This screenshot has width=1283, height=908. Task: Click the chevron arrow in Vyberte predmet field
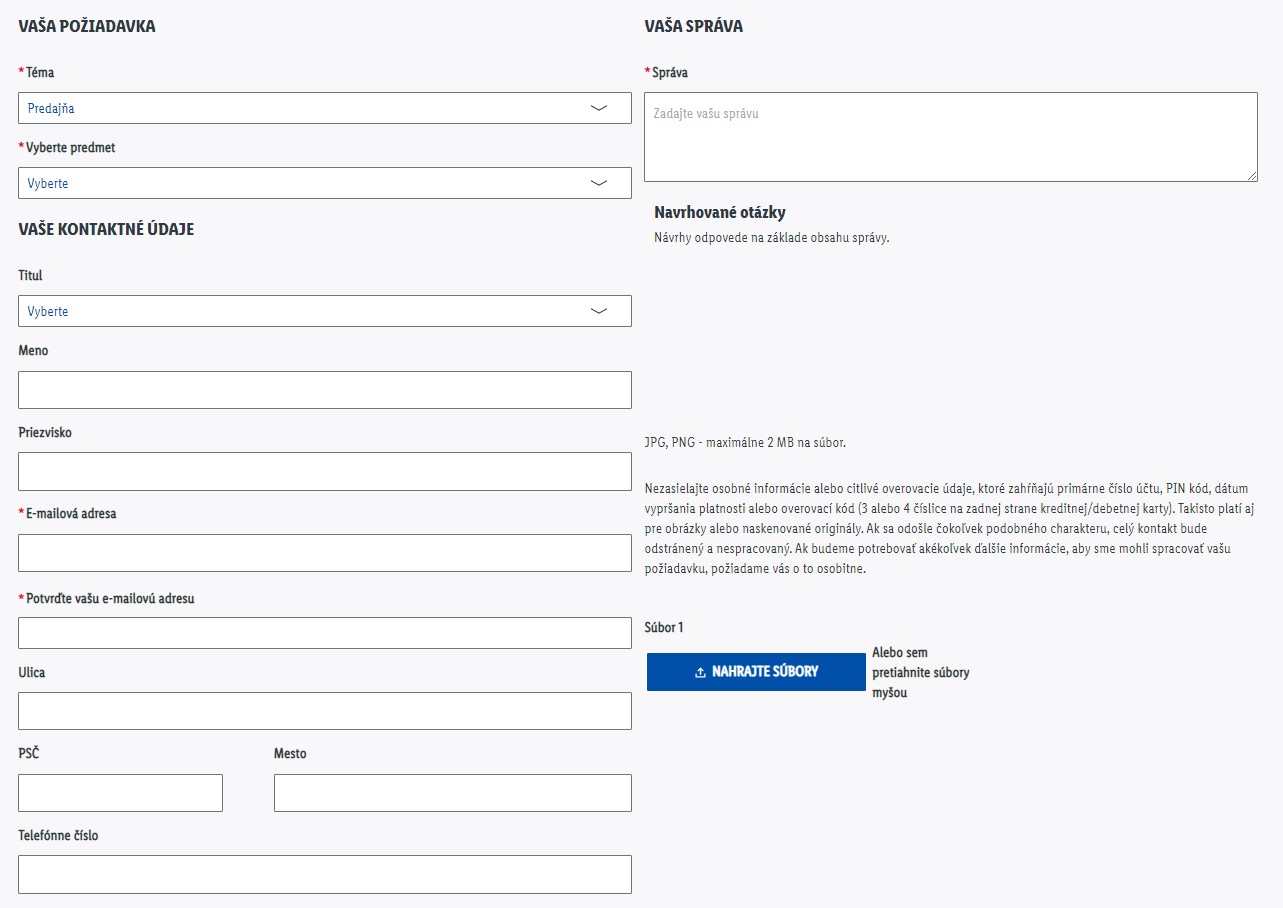[x=599, y=183]
